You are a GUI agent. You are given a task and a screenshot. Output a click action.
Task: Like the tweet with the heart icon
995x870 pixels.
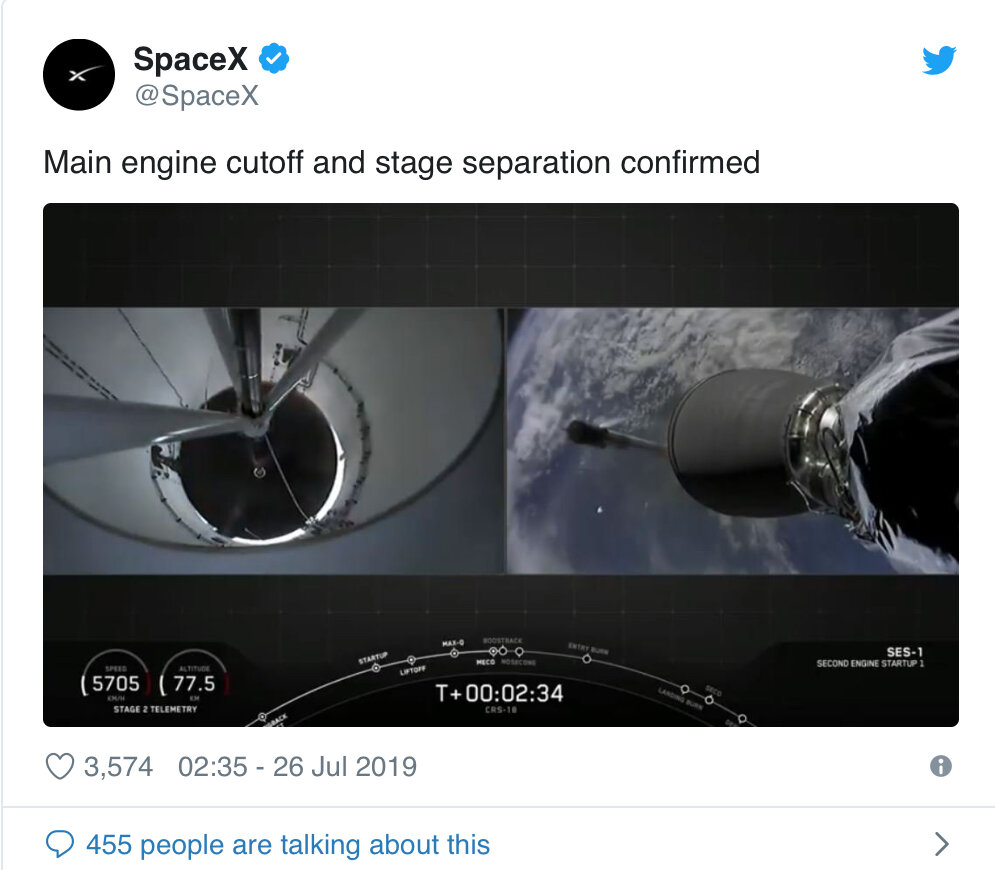[x=60, y=767]
